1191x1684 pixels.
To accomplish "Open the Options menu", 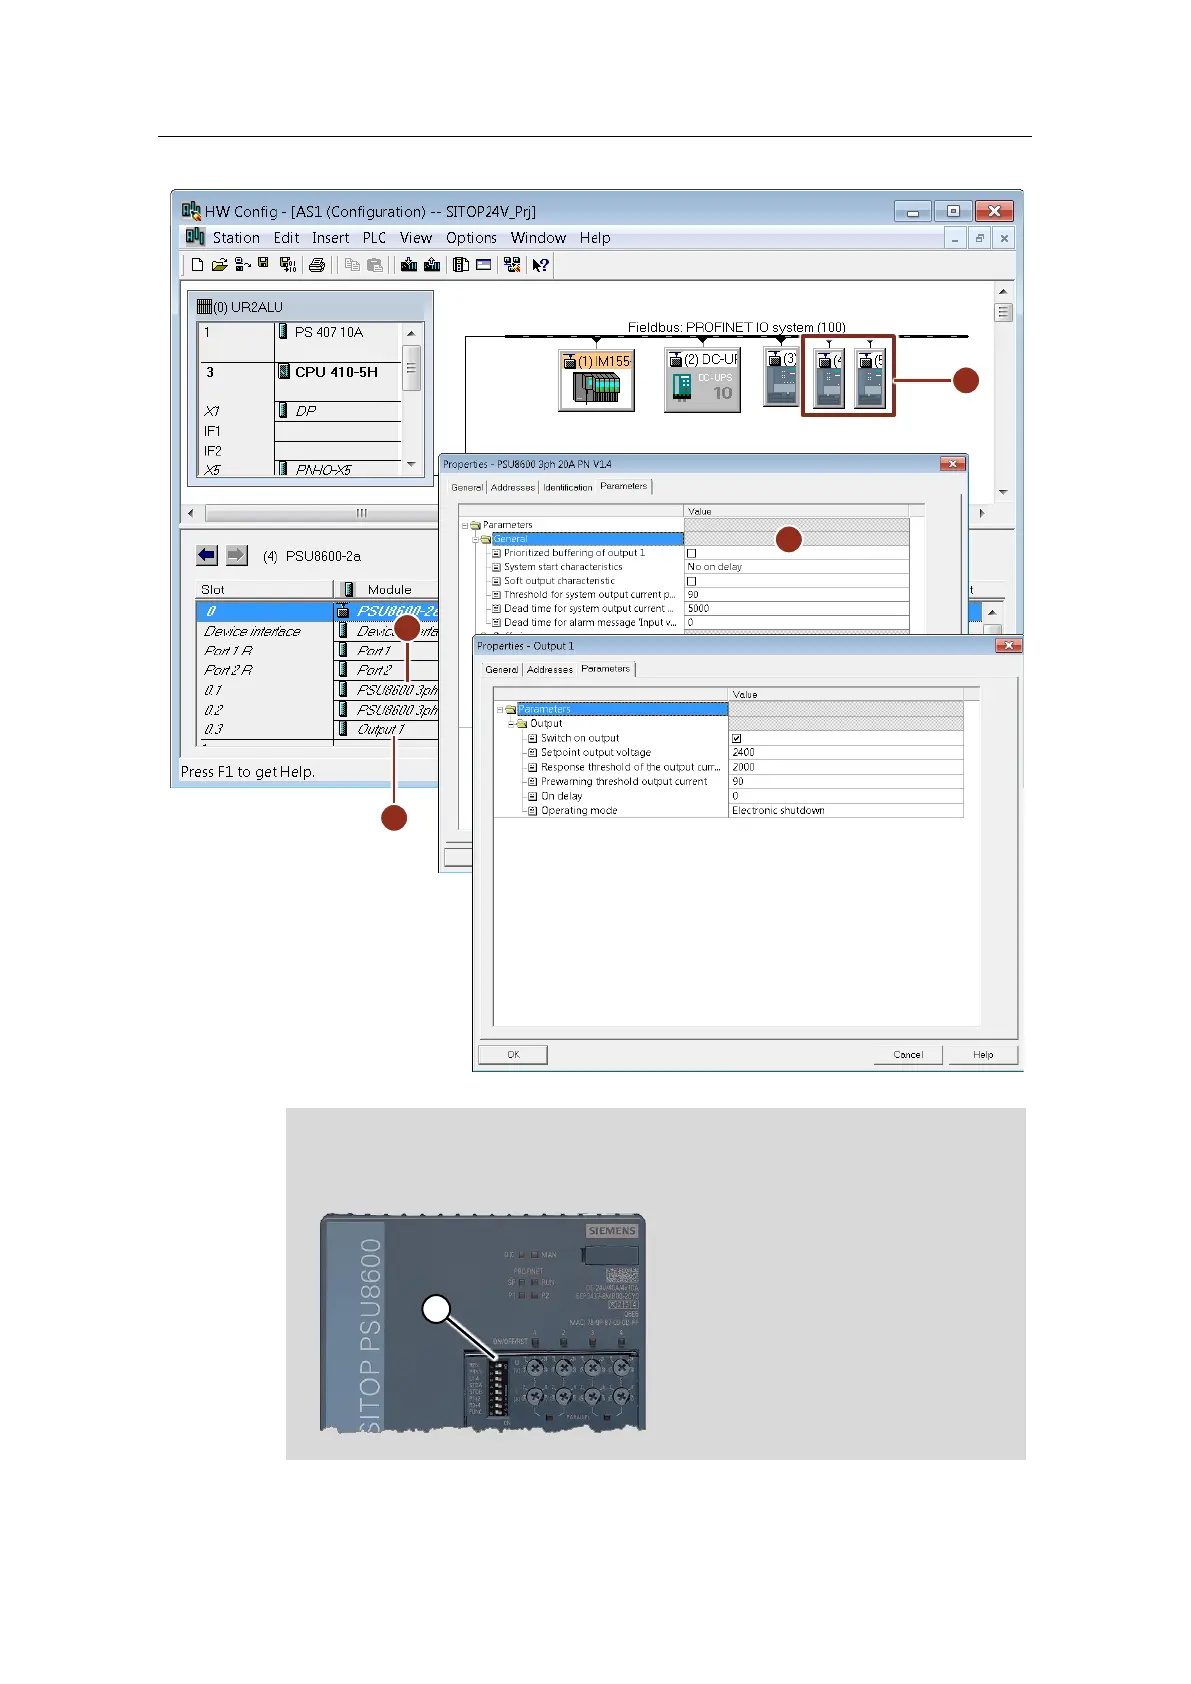I will tap(471, 238).
